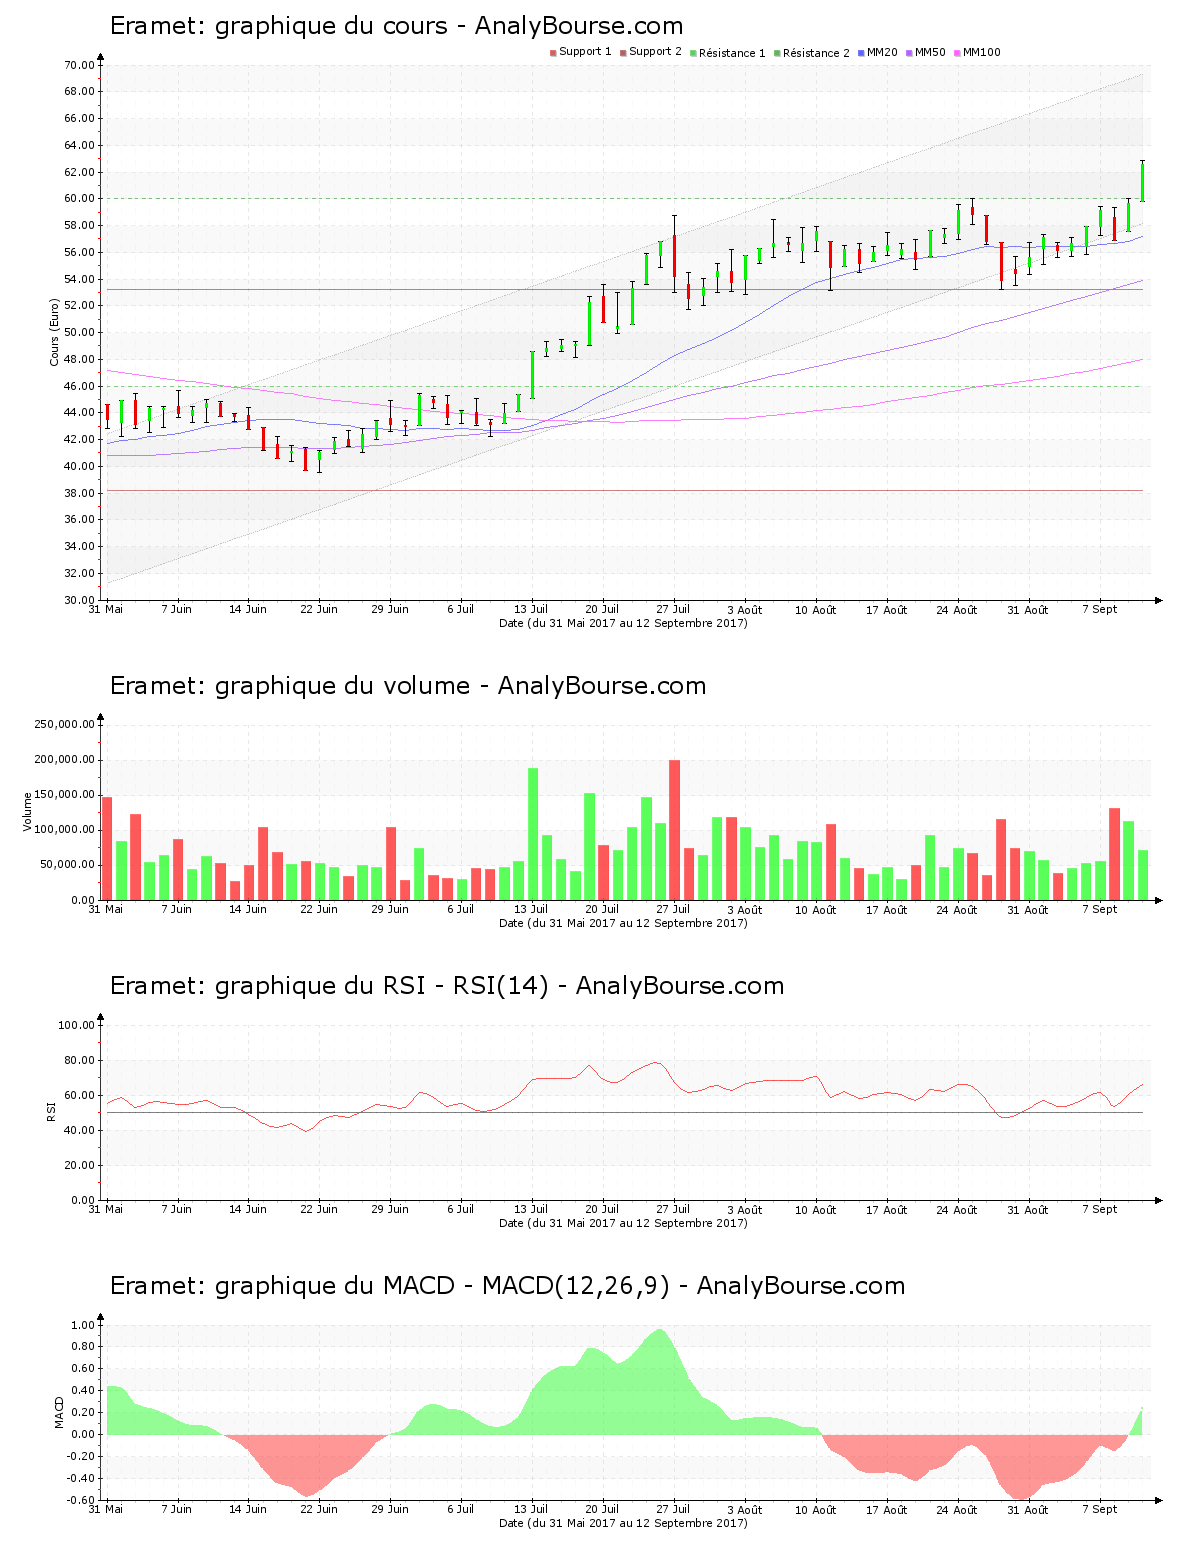Click '40.00' on the RSI axis
Image resolution: width=1200 pixels, height=1550 pixels.
click(x=79, y=1130)
